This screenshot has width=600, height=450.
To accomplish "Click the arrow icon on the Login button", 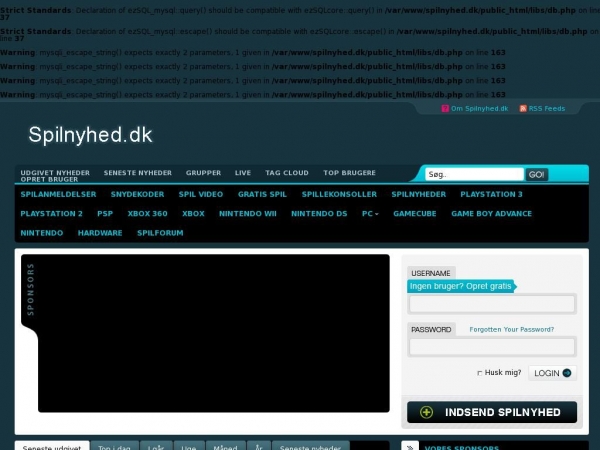I will point(567,373).
